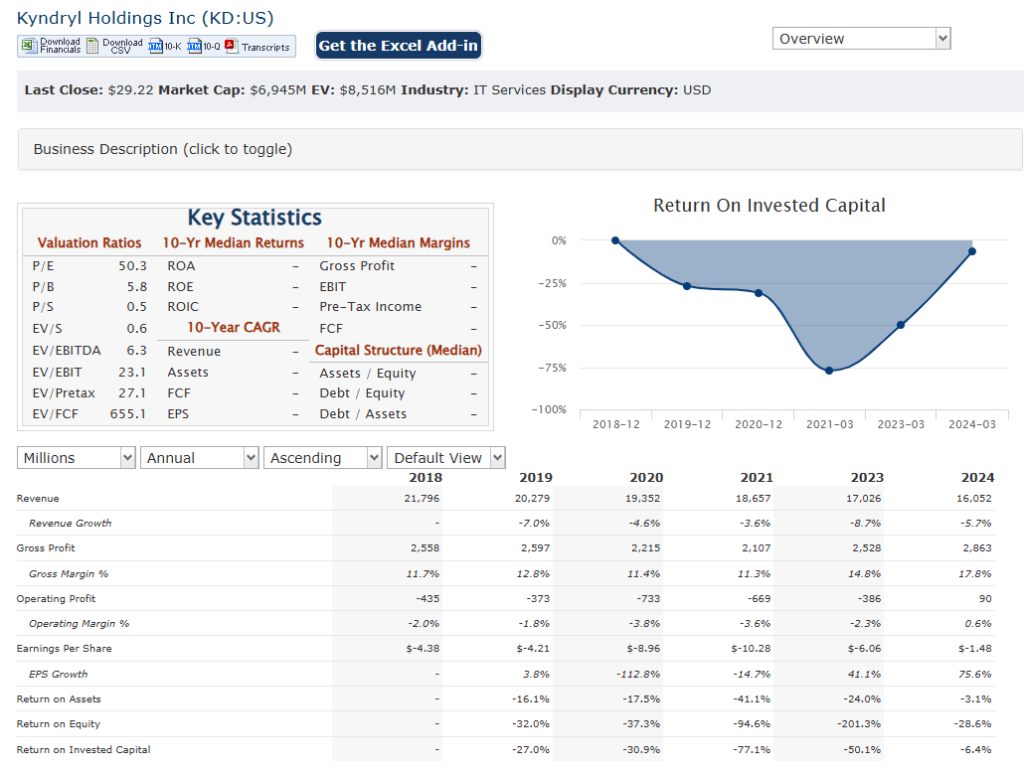Viewport: 1024px width, 772px height.
Task: Click the 2021 EPS value $-10.28
Action: [750, 649]
